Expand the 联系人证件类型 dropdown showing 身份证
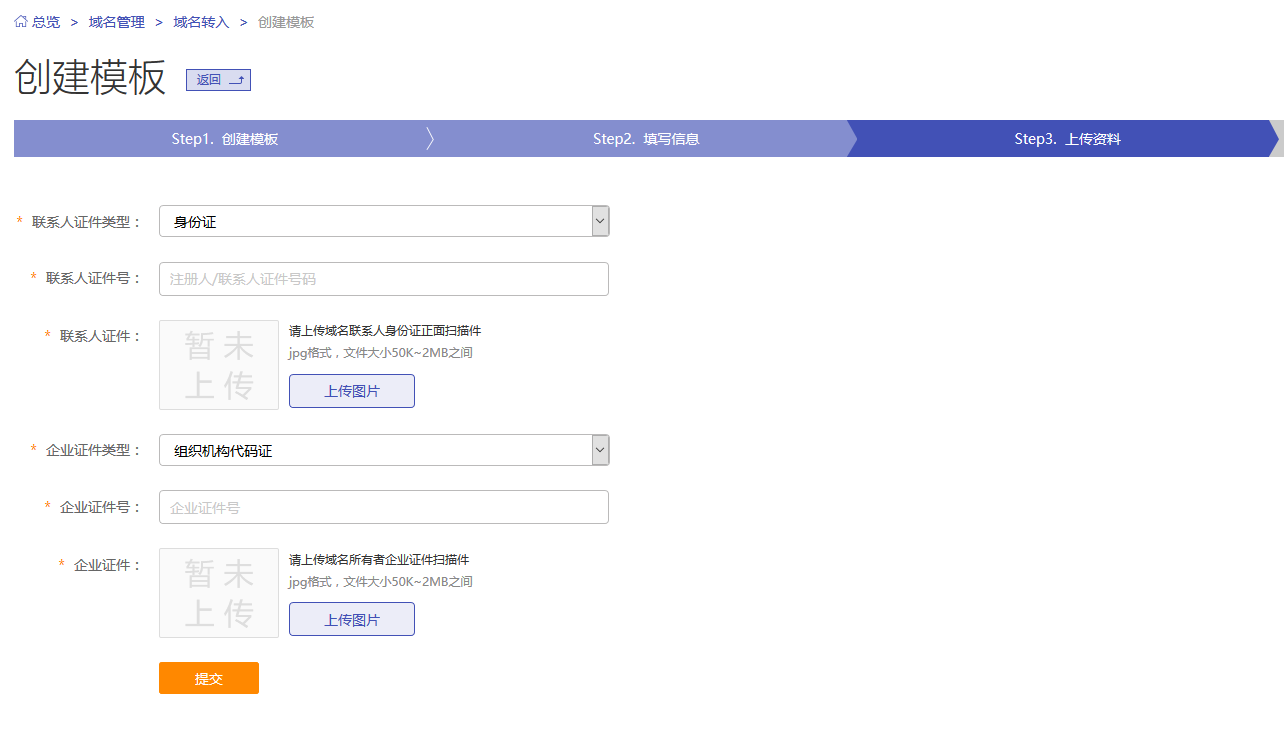 pos(384,222)
